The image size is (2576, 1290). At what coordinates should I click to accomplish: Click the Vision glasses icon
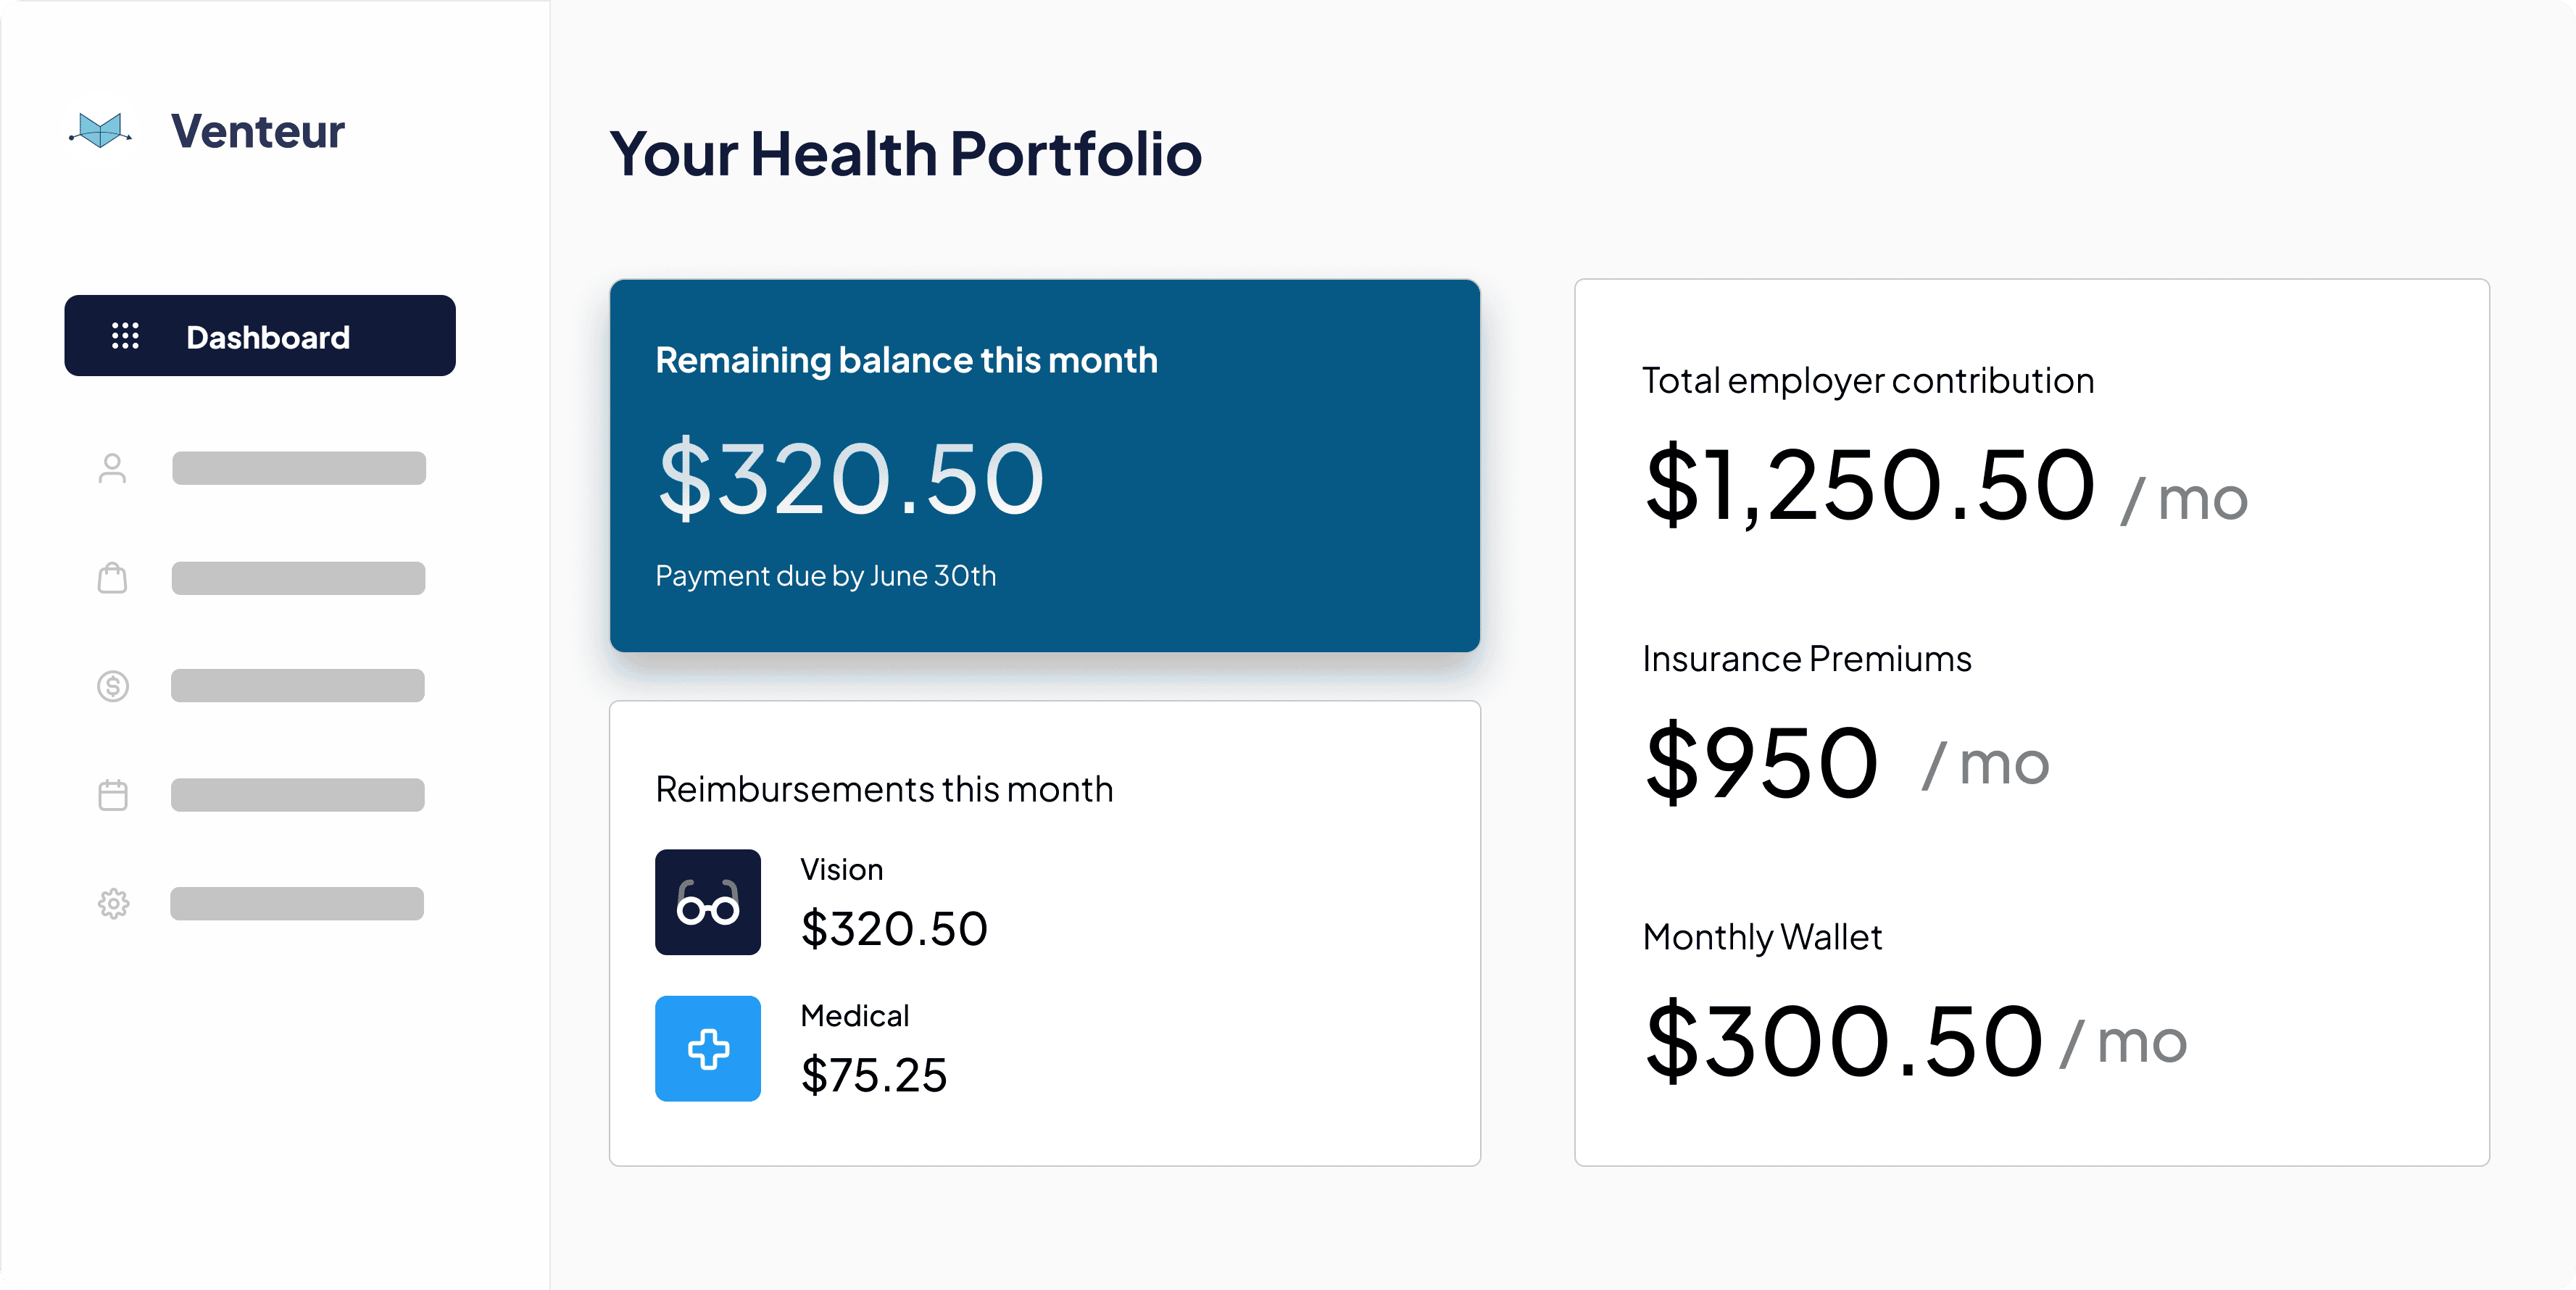[708, 902]
